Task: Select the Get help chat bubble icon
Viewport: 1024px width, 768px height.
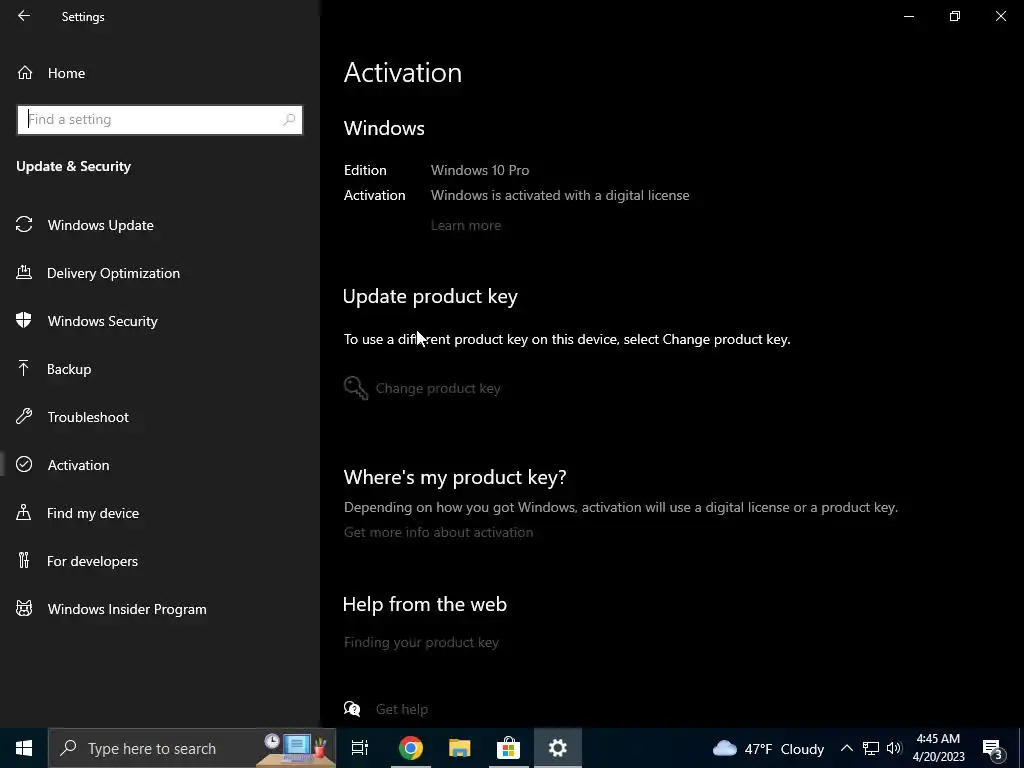Action: pyautogui.click(x=352, y=709)
